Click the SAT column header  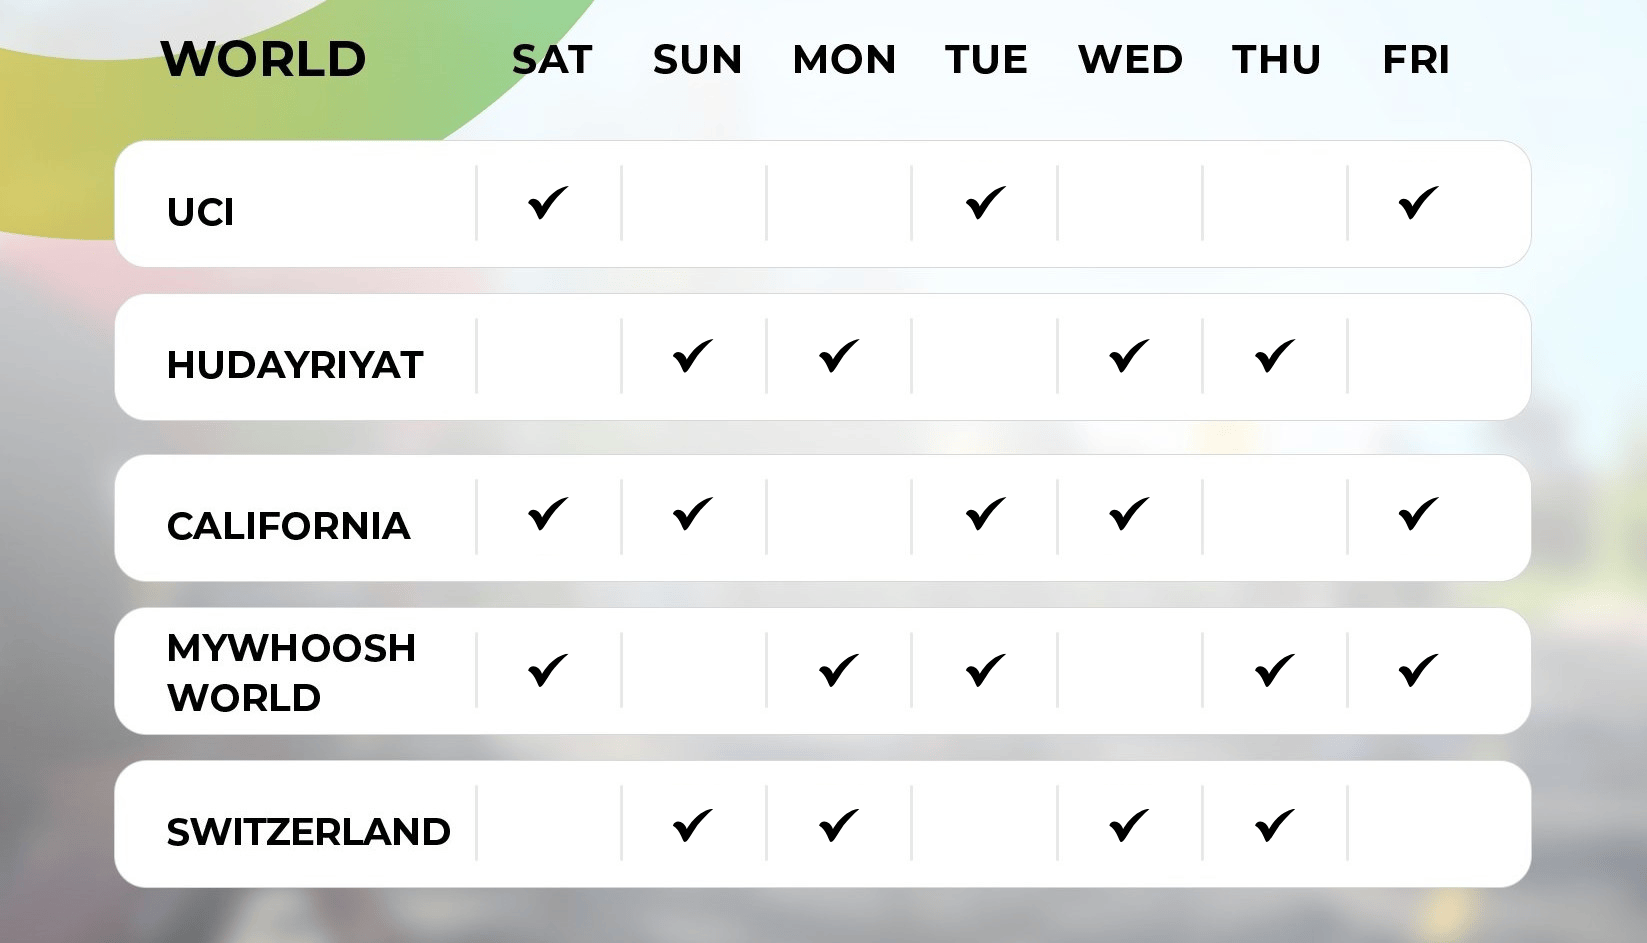(552, 60)
